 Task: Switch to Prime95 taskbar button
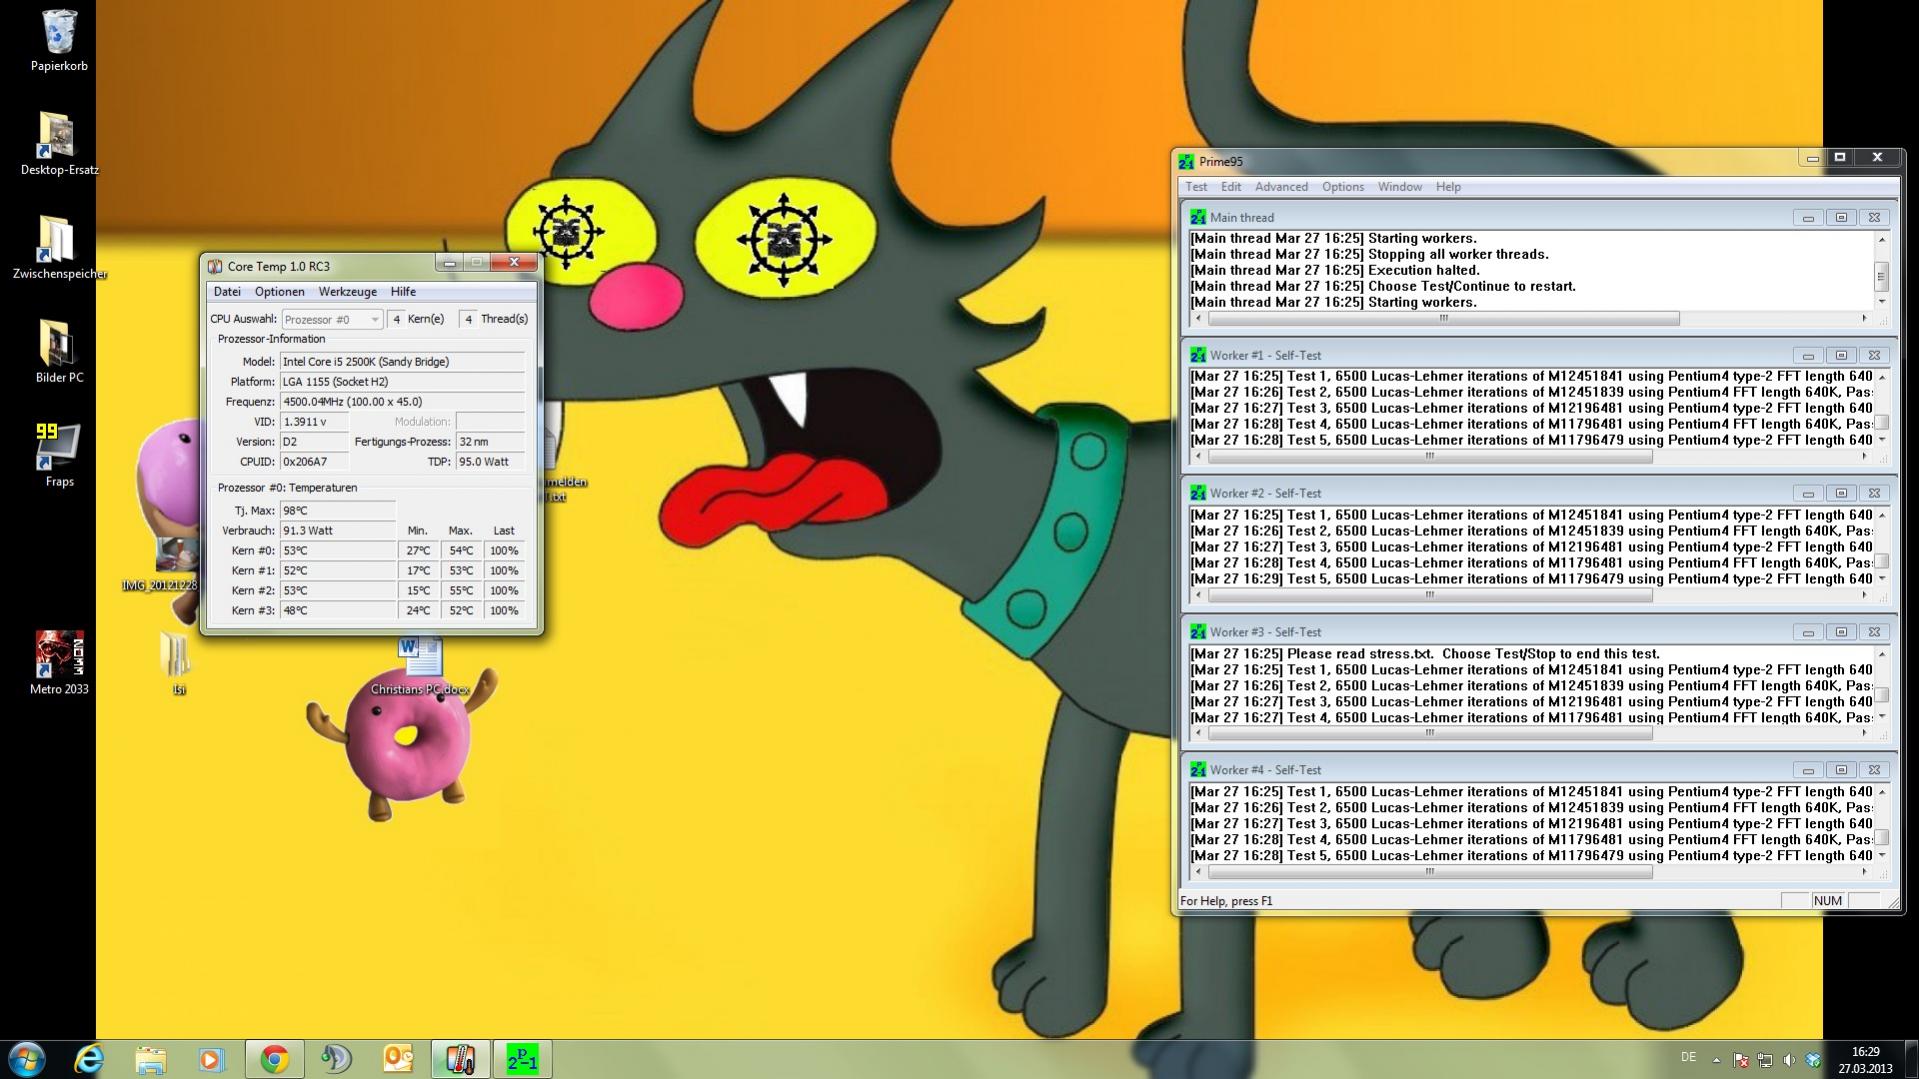(x=522, y=1059)
